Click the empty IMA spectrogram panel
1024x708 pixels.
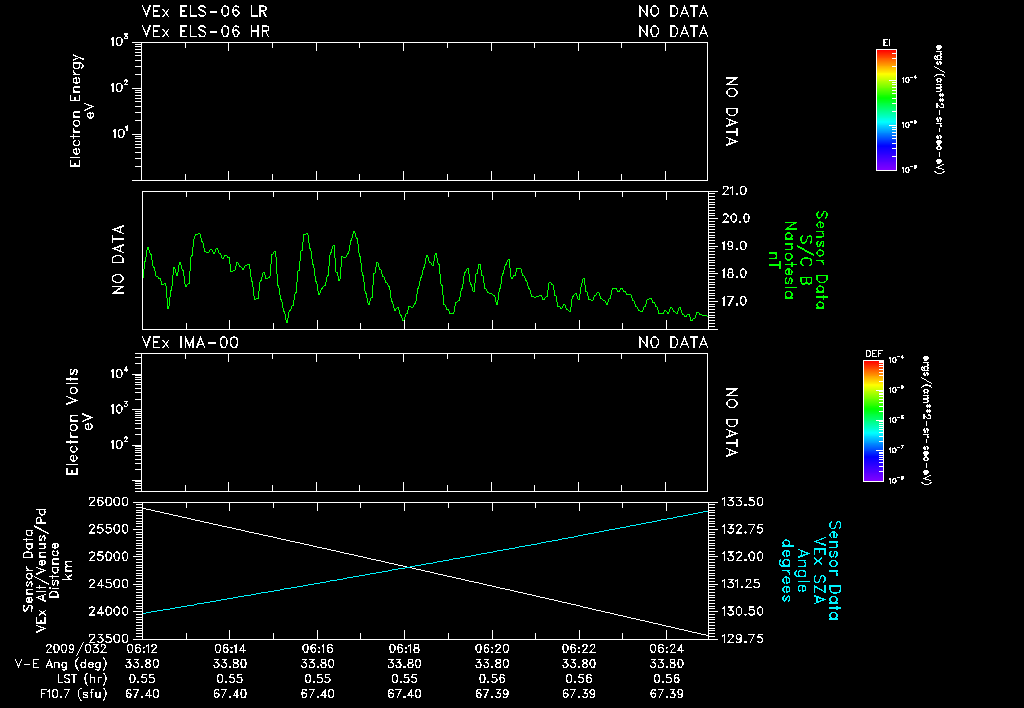(424, 422)
